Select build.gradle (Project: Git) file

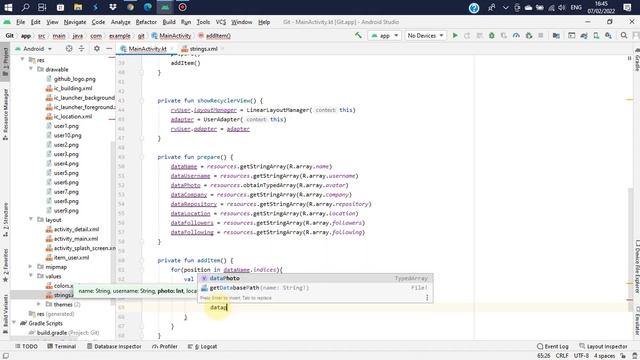coord(68,333)
